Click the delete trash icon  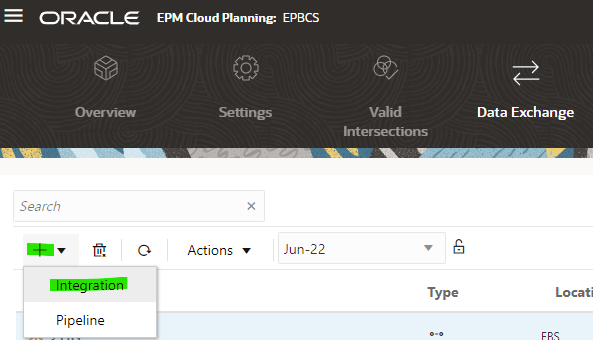[99, 250]
